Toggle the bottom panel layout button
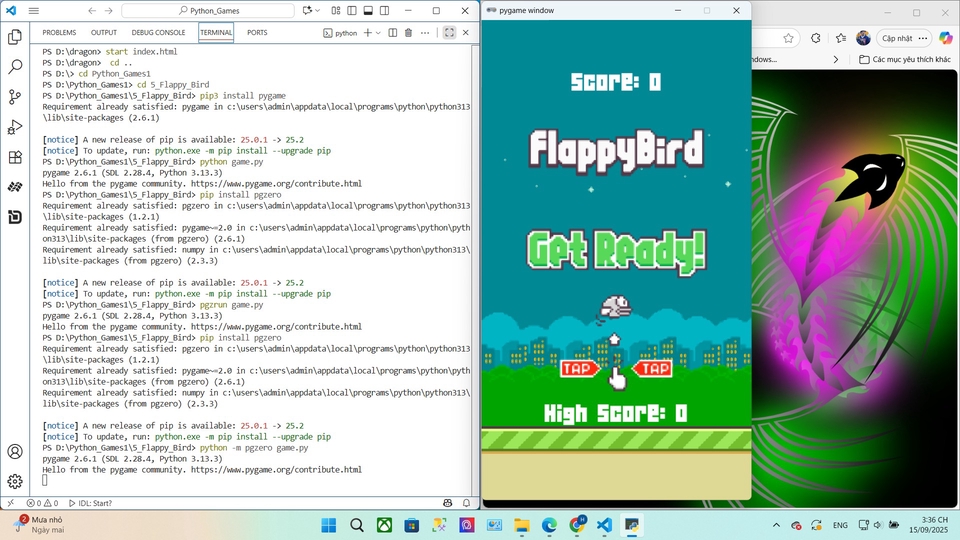 (x=369, y=11)
